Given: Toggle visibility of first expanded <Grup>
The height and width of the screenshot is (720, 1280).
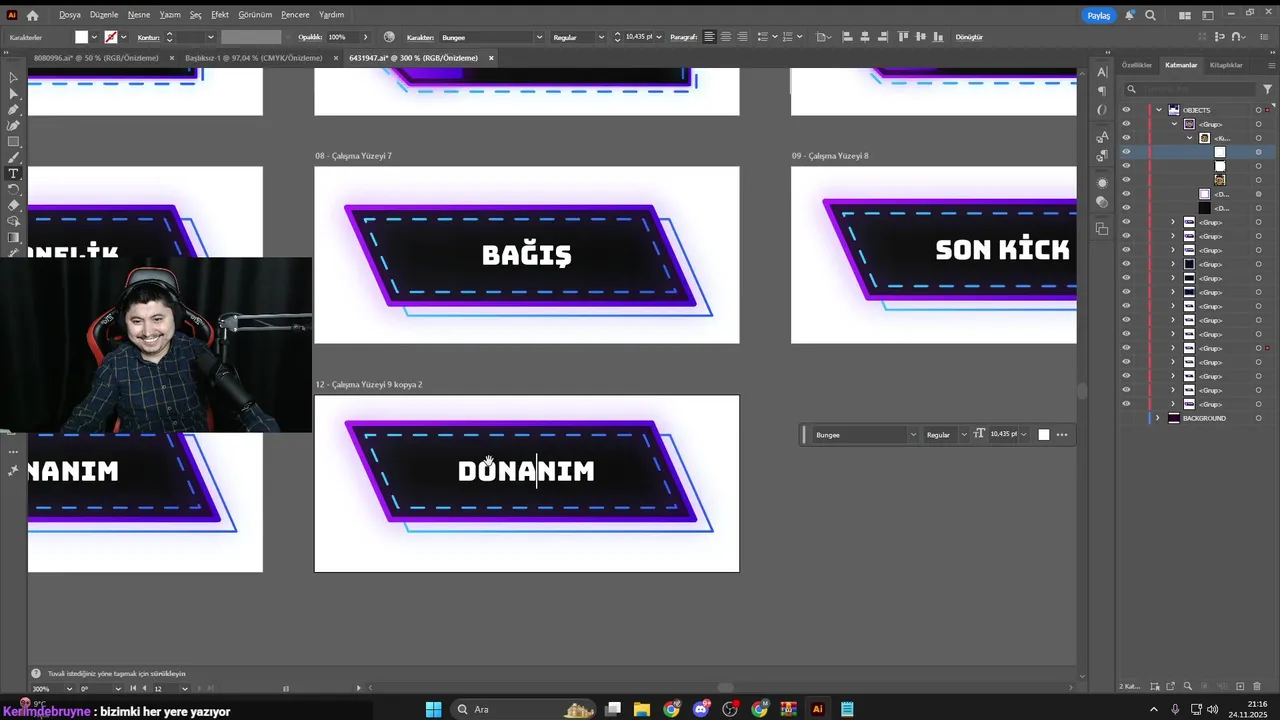Looking at the screenshot, I should [1126, 124].
